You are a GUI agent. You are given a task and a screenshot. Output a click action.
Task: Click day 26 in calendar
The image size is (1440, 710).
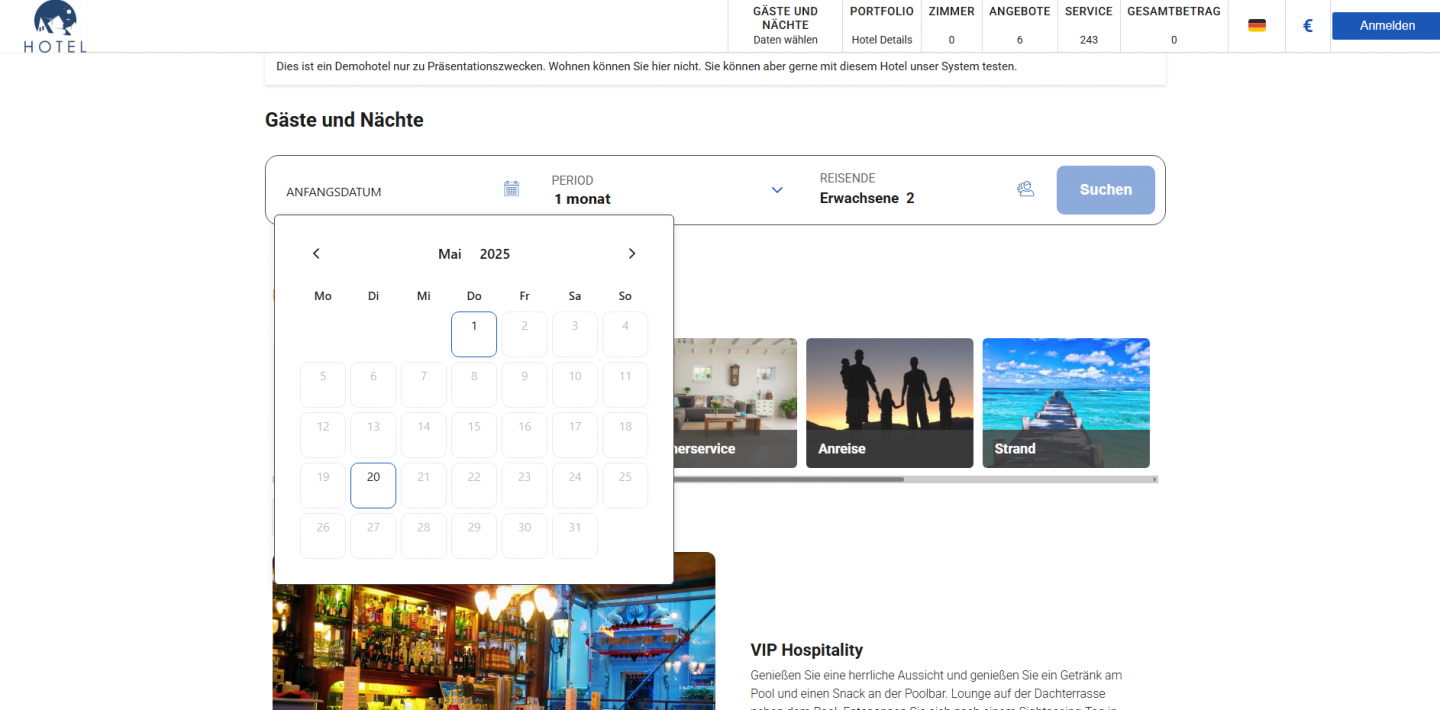pos(323,536)
